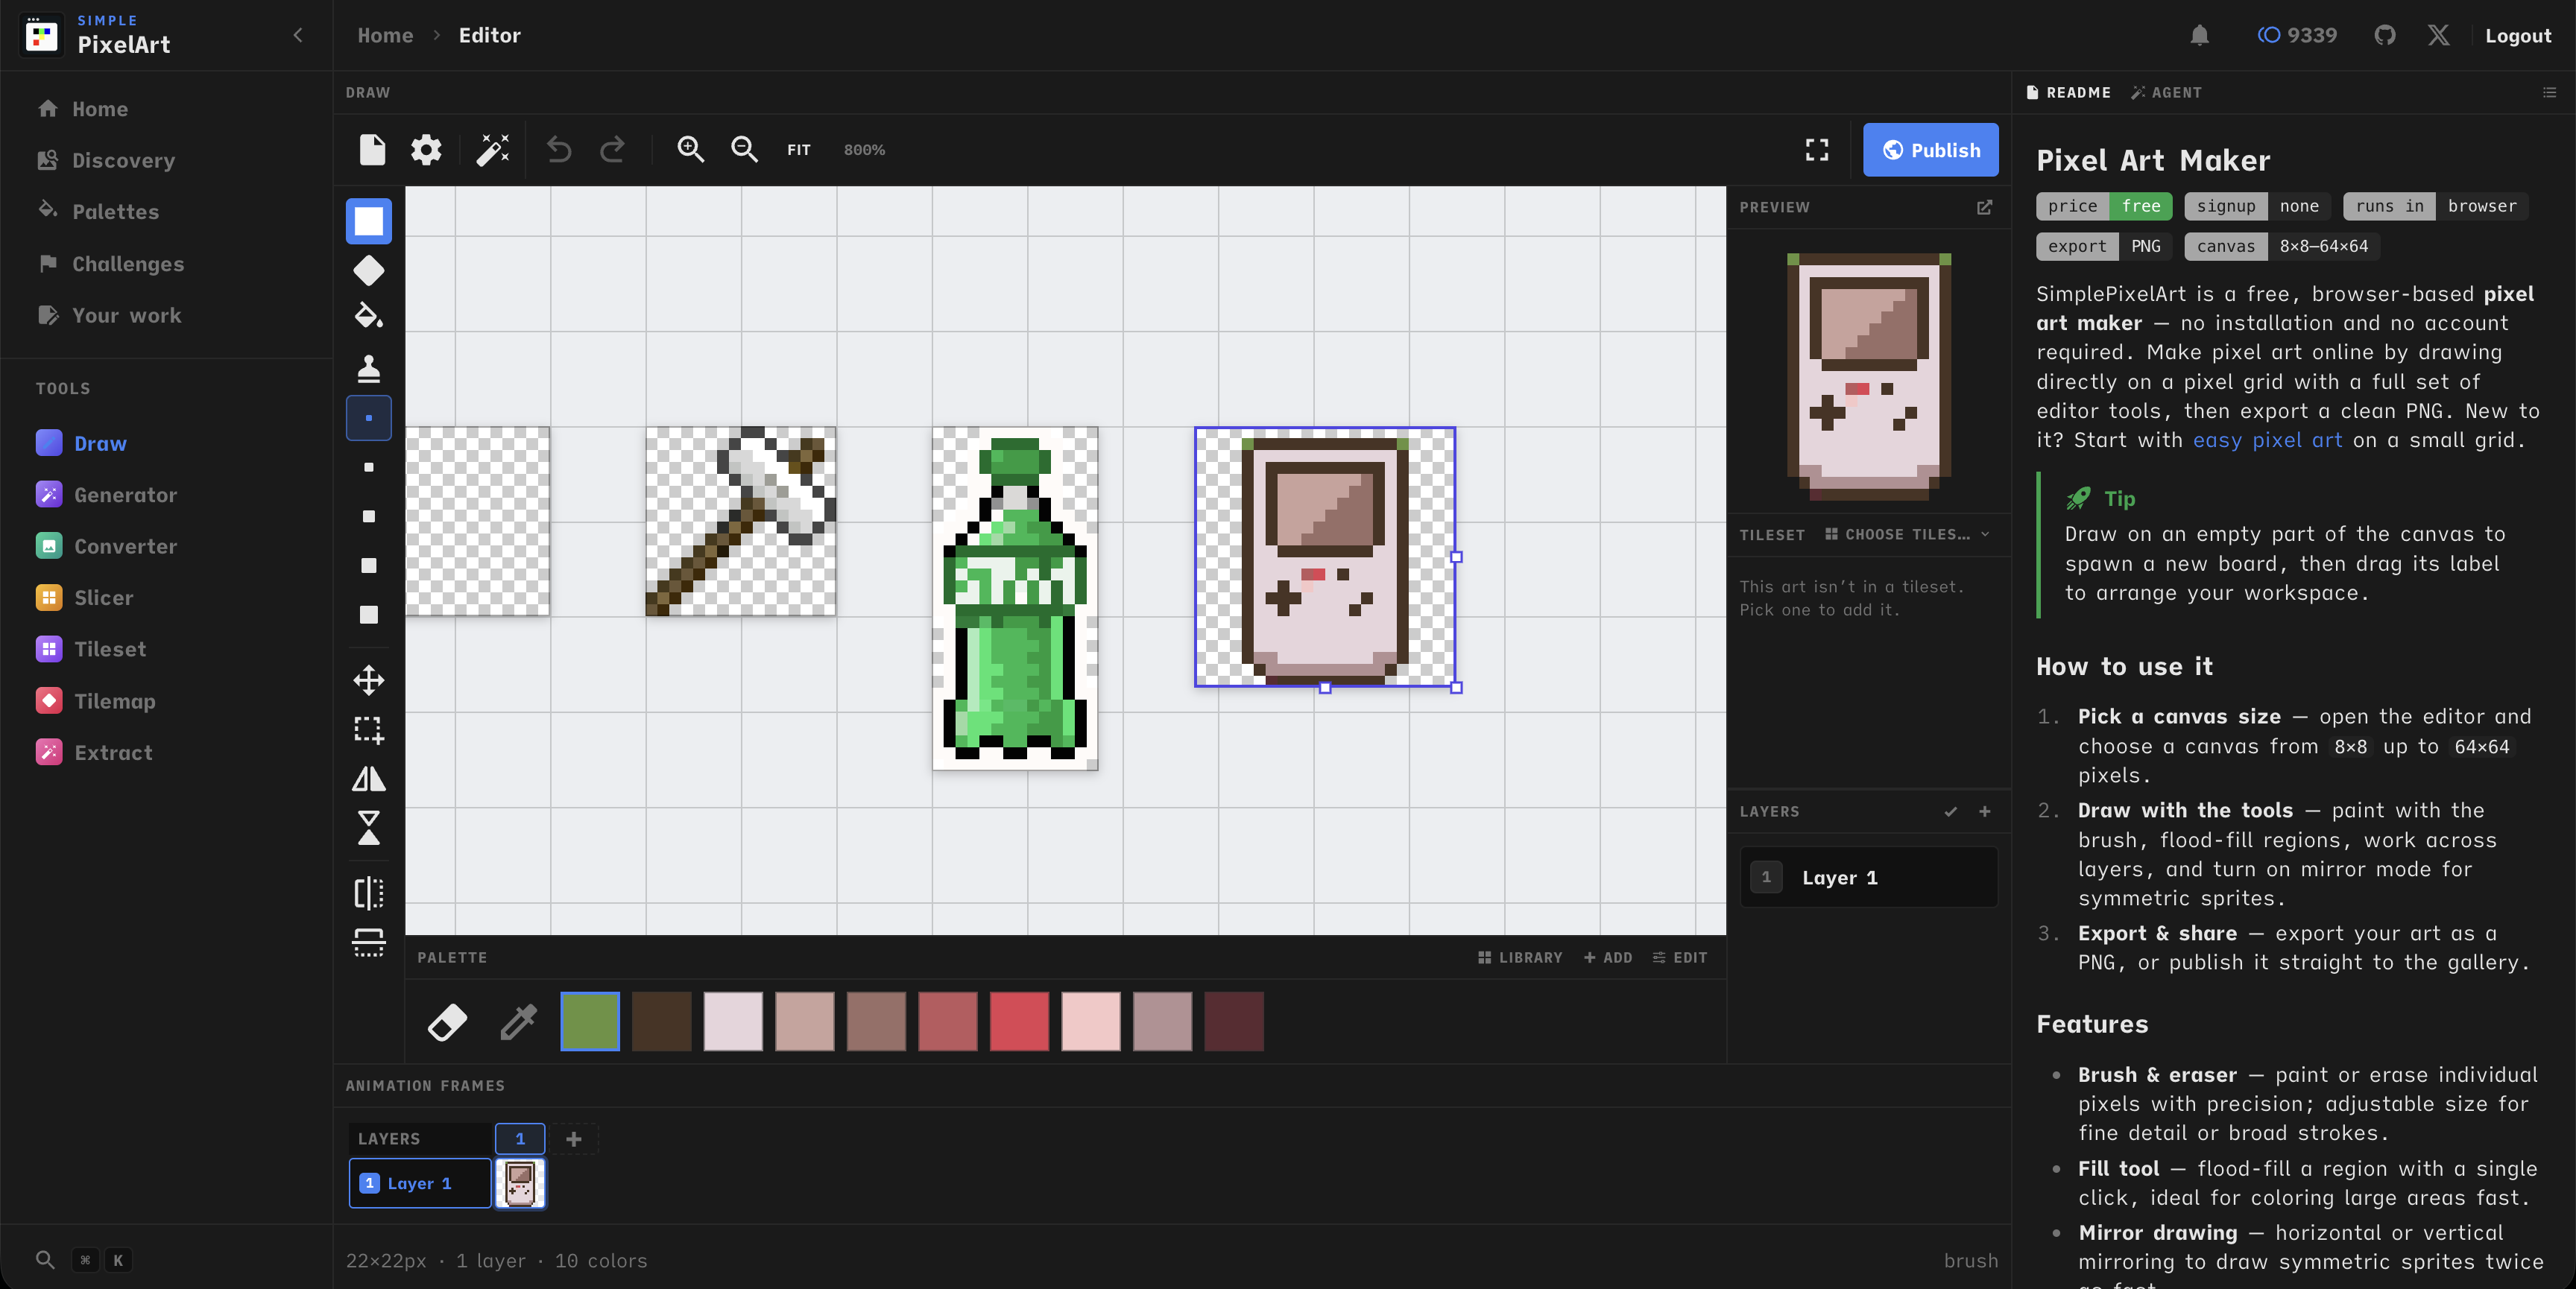Undo the last action
The image size is (2576, 1289).
click(x=559, y=150)
